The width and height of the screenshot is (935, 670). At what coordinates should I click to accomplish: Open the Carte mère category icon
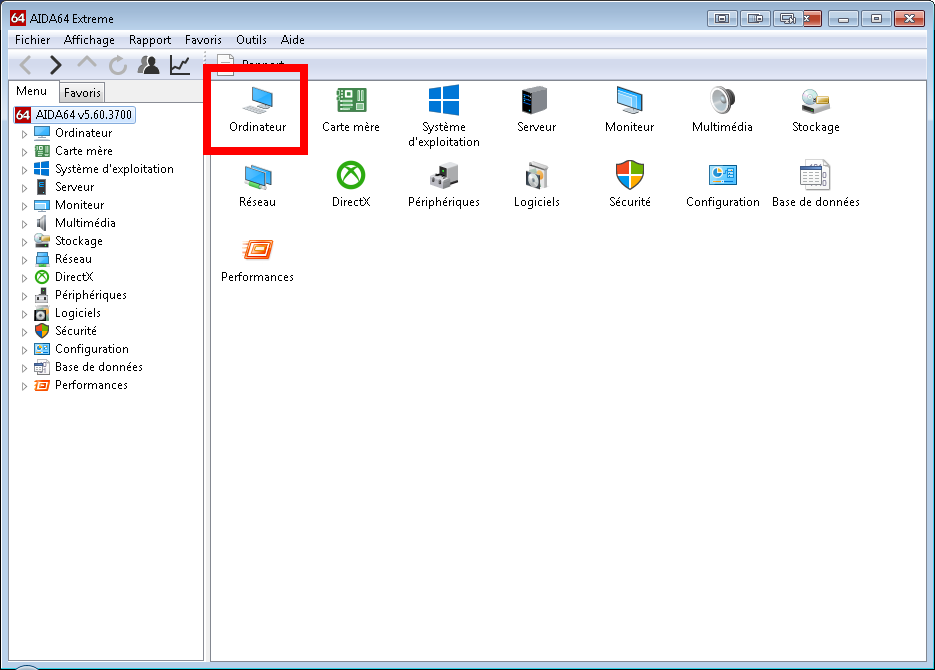click(x=351, y=100)
